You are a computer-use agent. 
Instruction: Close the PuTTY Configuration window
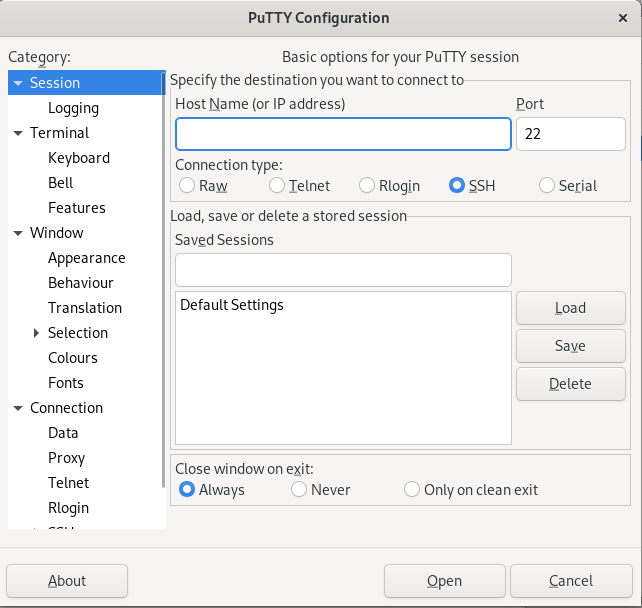click(623, 17)
